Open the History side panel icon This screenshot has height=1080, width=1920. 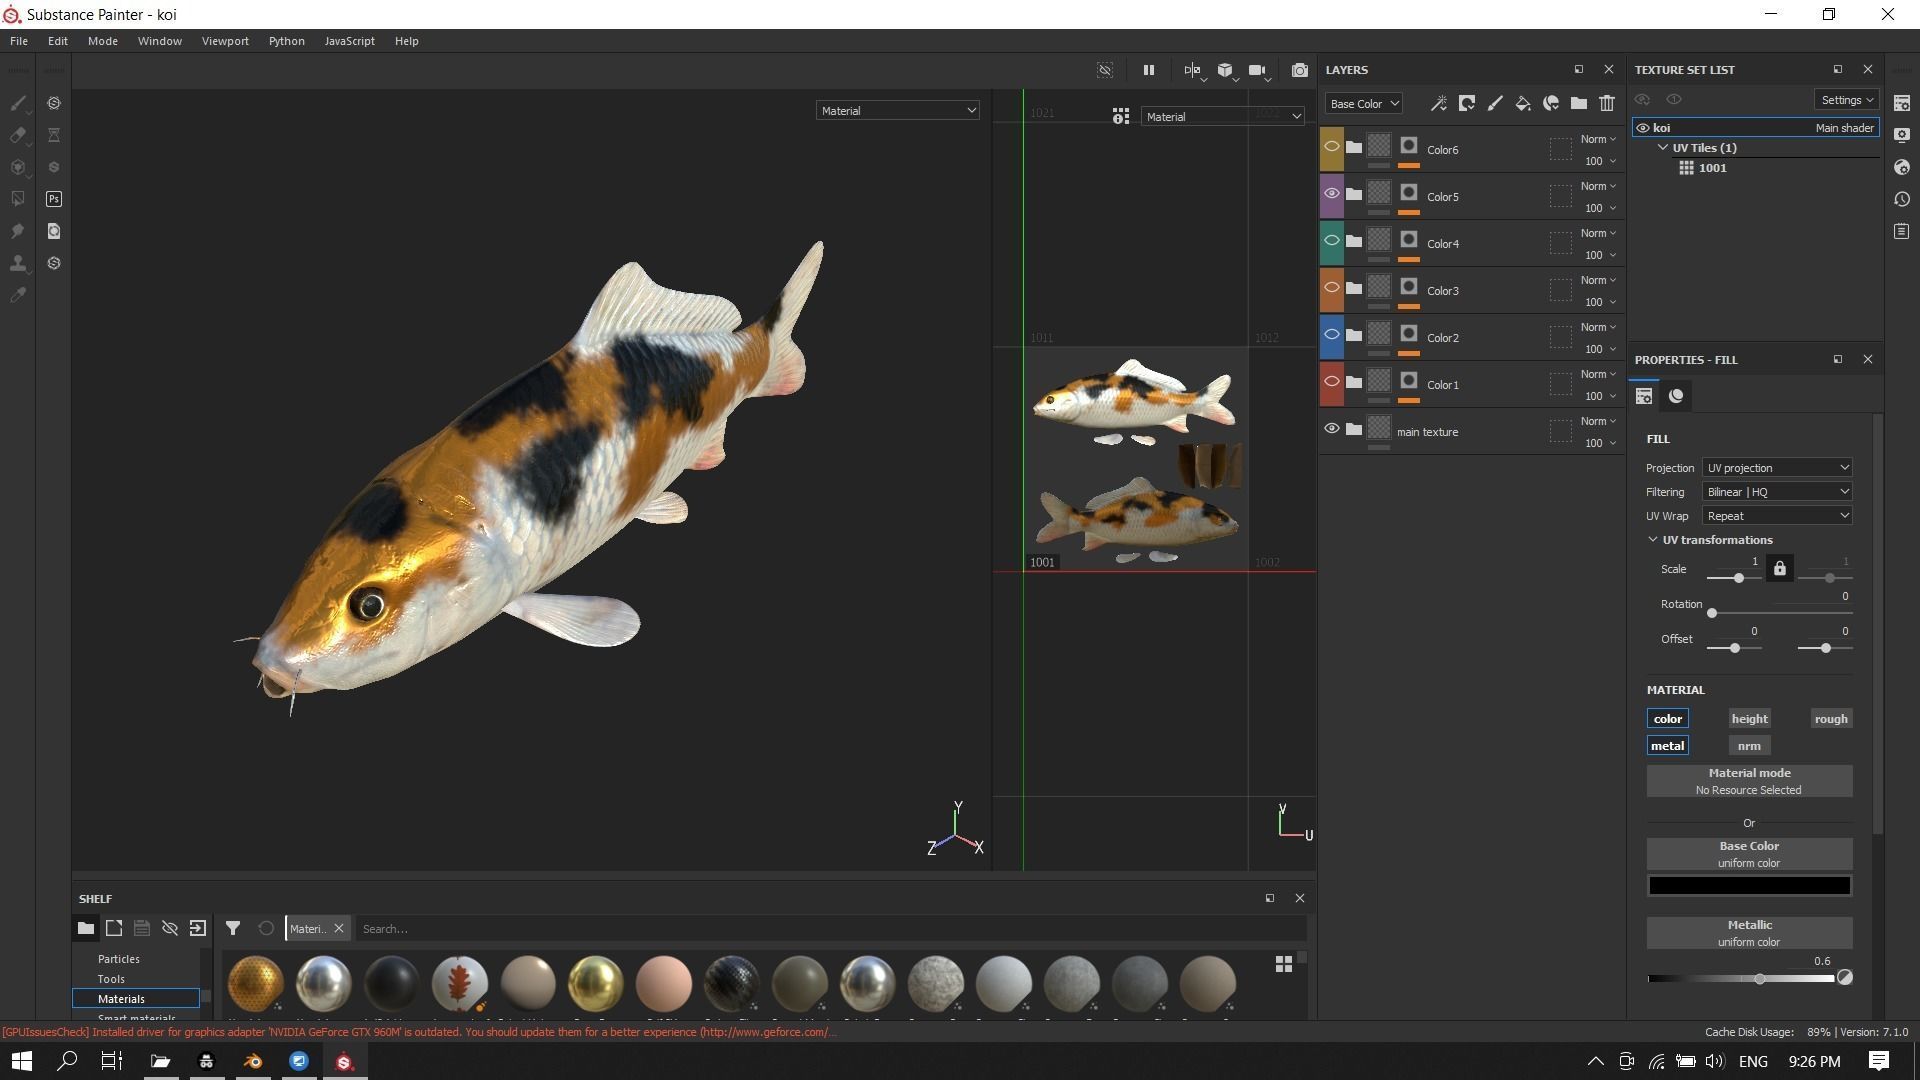pyautogui.click(x=1902, y=199)
